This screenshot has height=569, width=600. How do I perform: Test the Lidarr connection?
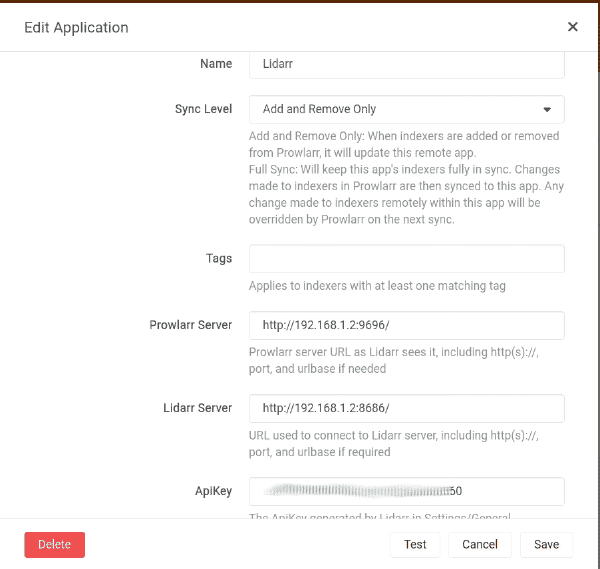pos(415,545)
